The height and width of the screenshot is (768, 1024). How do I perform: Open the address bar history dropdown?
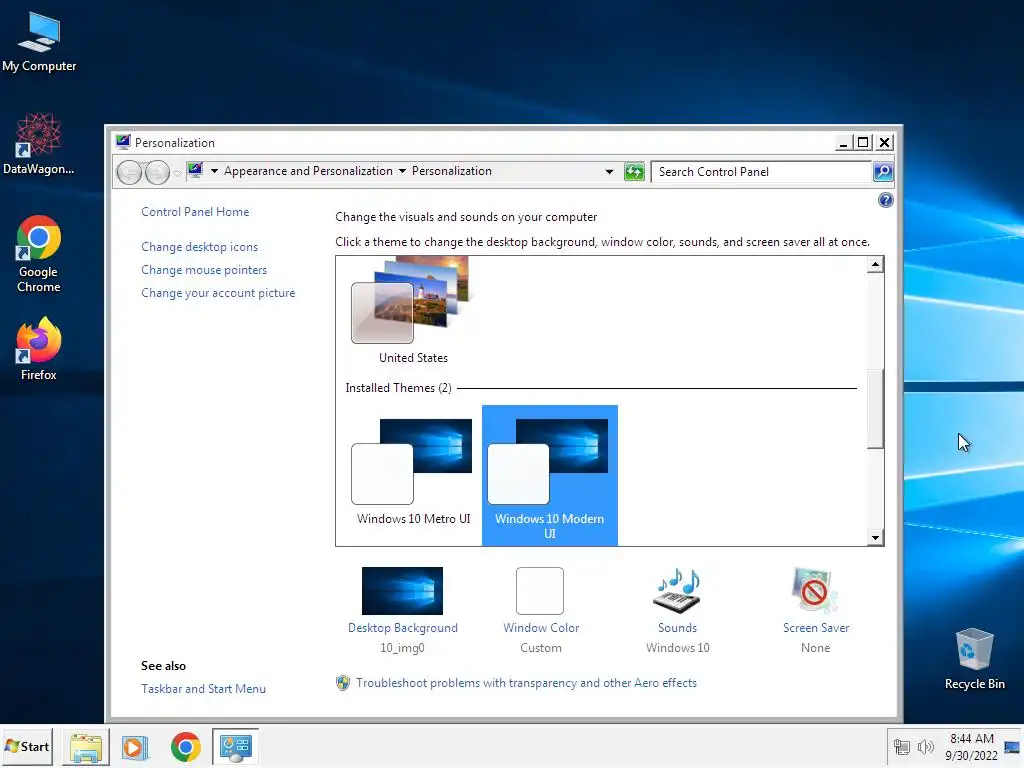(x=609, y=172)
